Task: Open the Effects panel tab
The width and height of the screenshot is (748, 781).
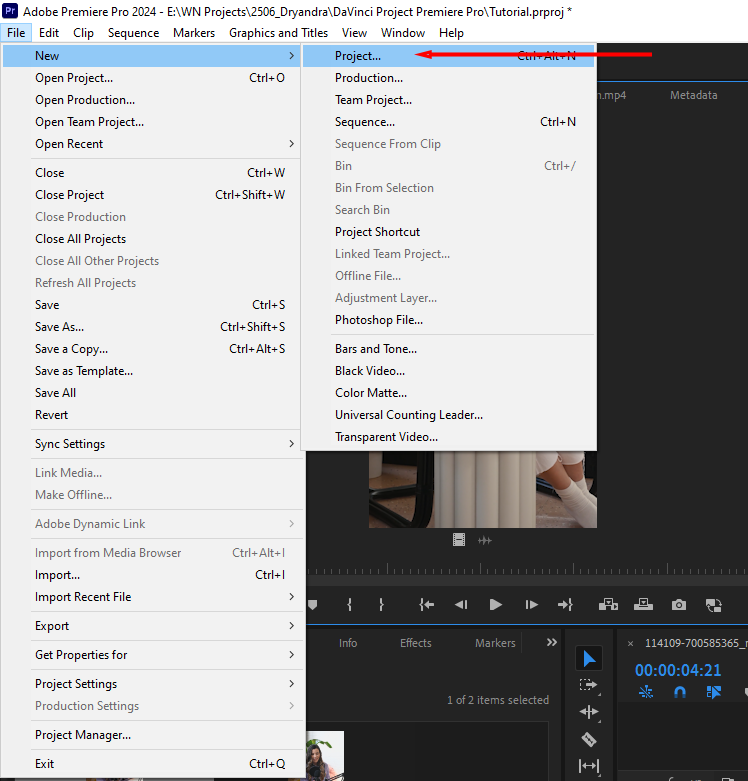Action: click(x=416, y=643)
